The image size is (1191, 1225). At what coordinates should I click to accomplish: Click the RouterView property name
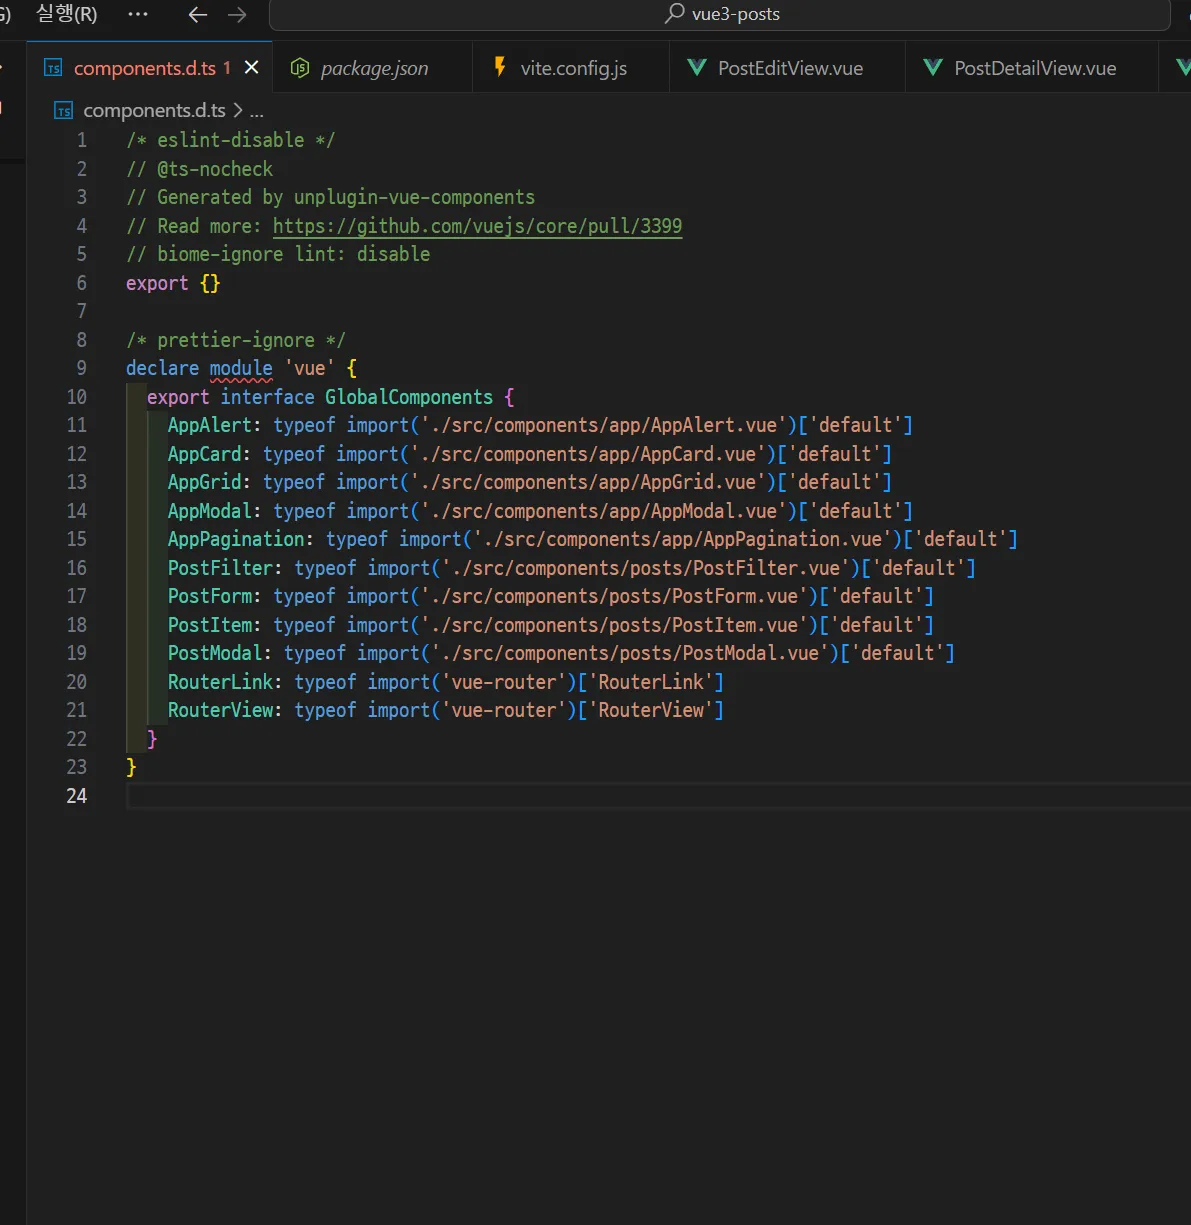(220, 710)
